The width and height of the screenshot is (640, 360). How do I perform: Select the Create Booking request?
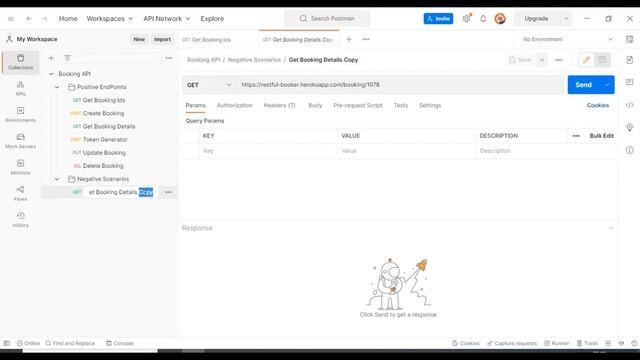[103, 113]
